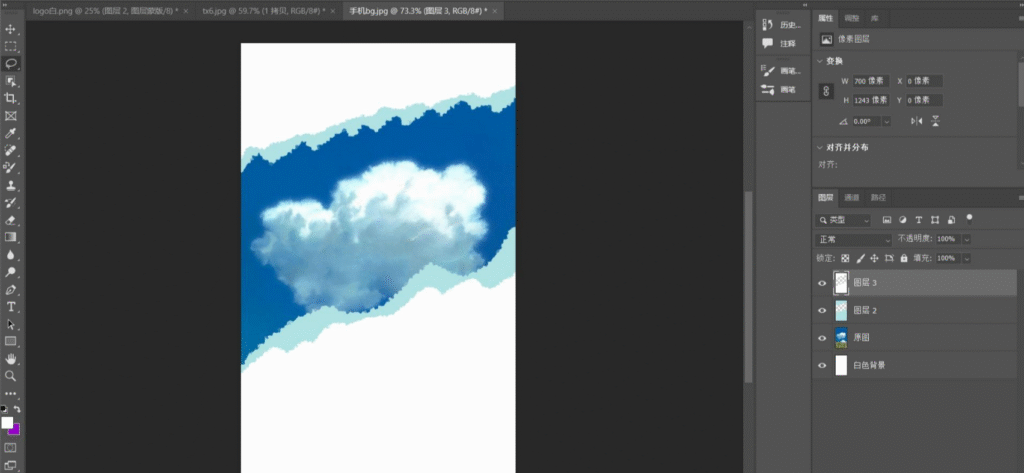
Task: Collapse the 对齐并分布 section
Action: [x=820, y=148]
